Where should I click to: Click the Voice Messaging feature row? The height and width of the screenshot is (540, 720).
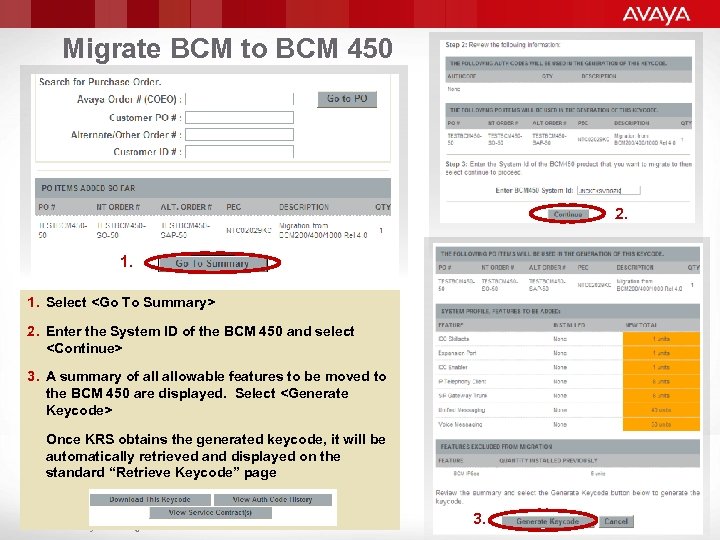(568, 425)
